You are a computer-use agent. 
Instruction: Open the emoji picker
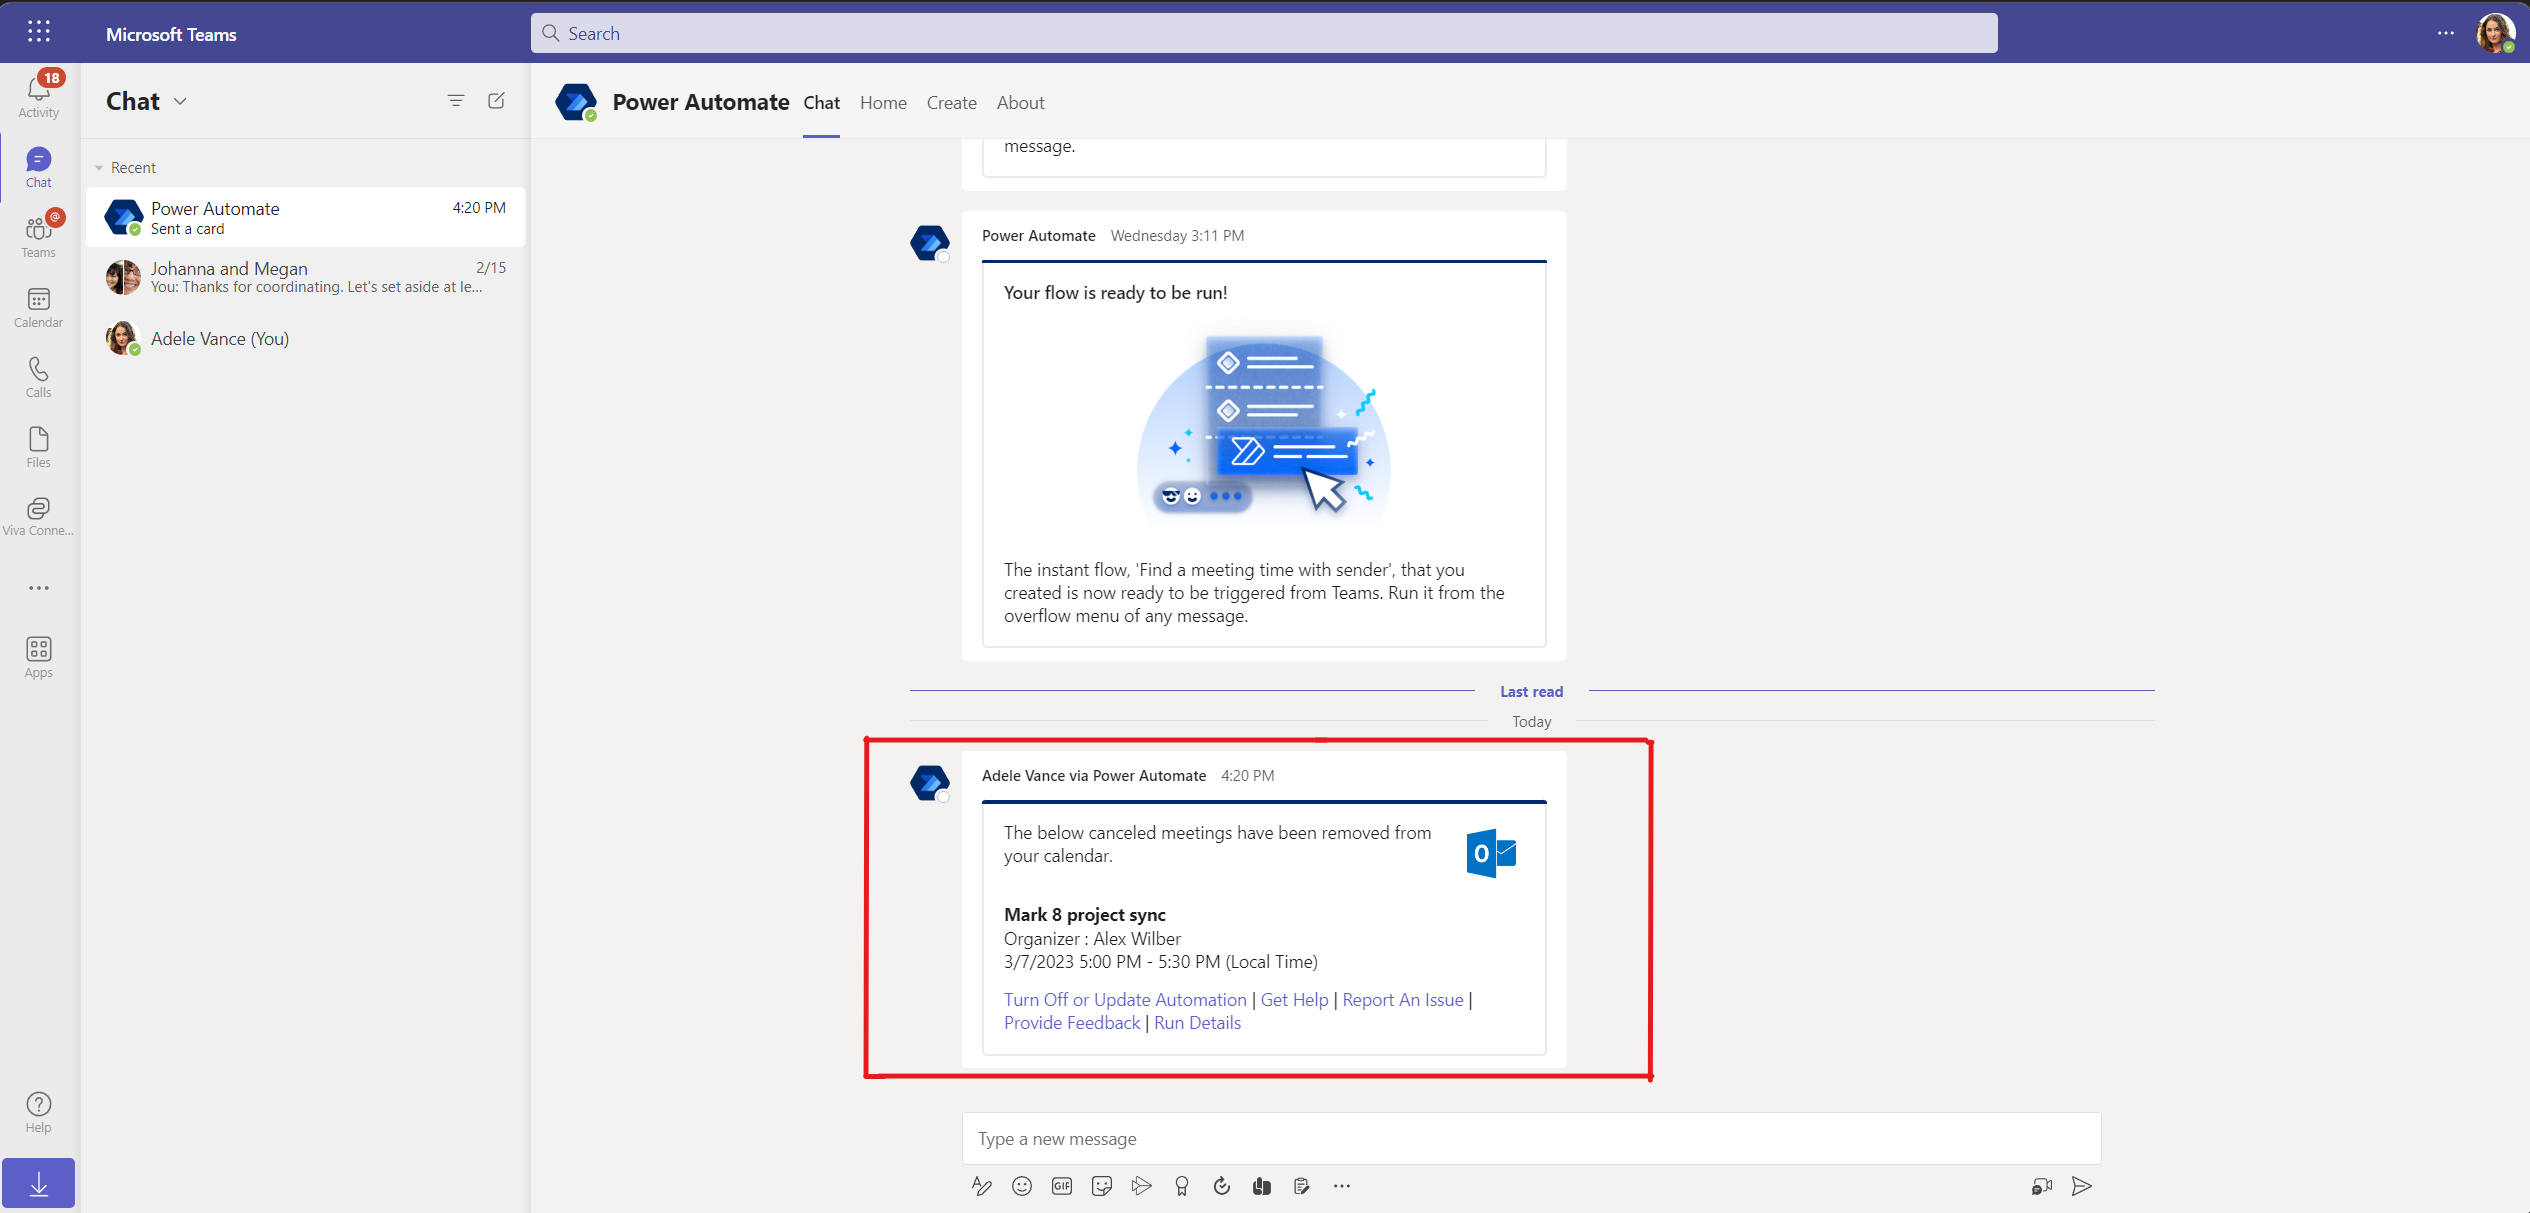click(x=1021, y=1186)
